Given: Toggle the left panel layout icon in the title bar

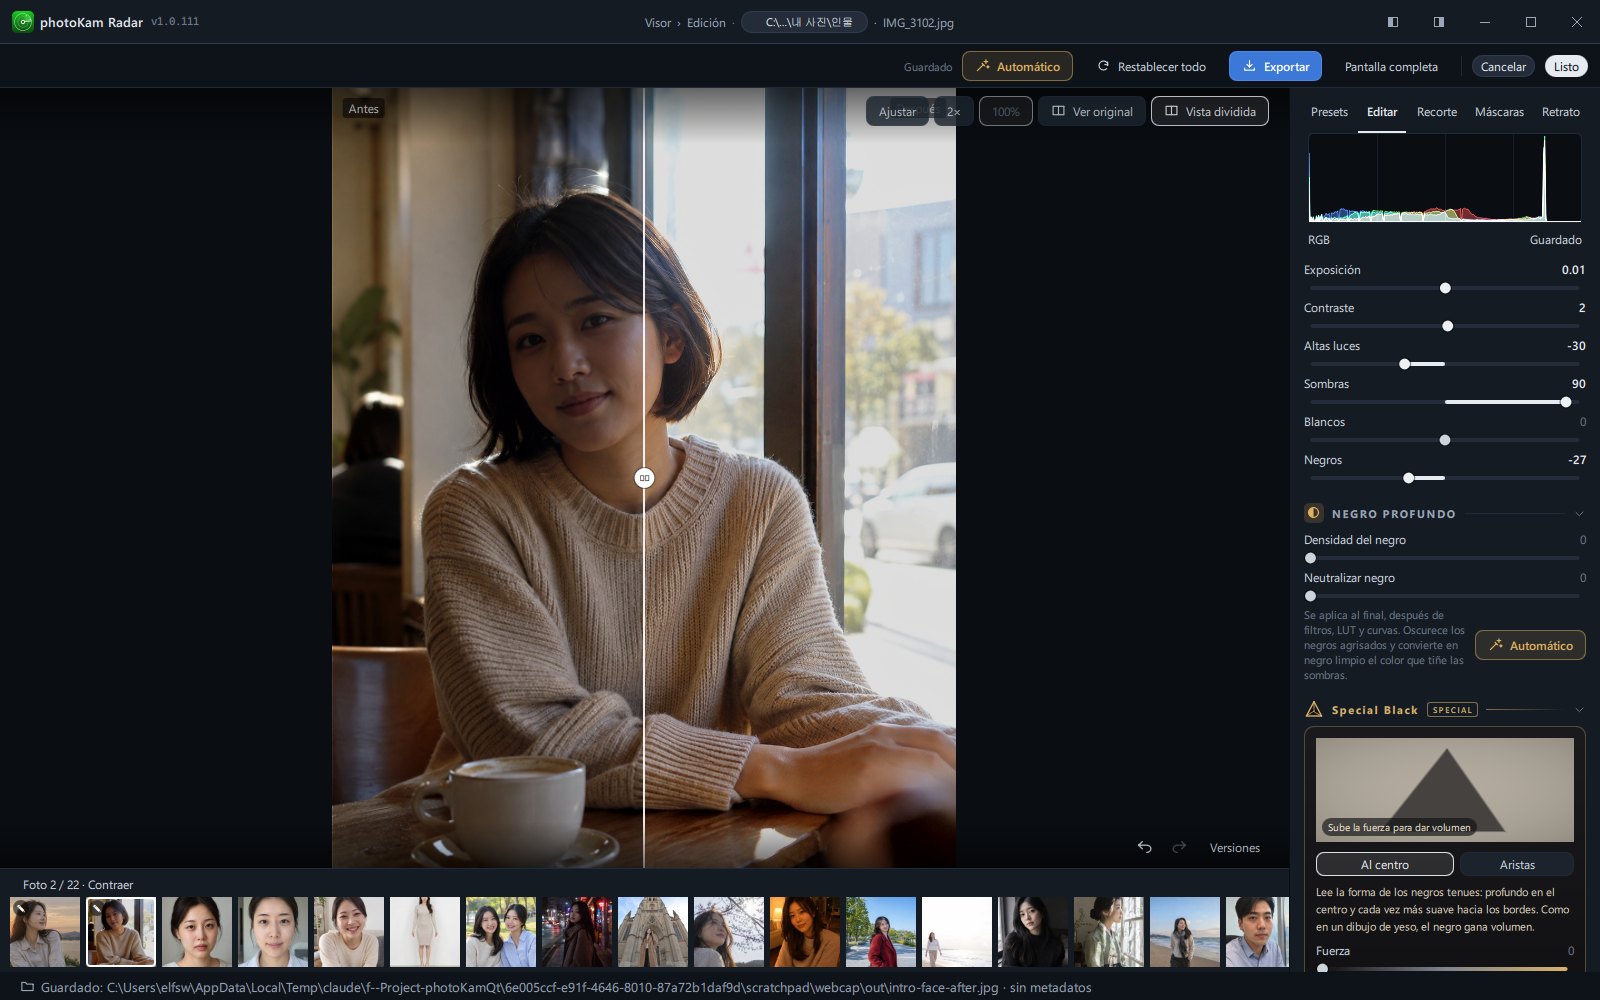Looking at the screenshot, I should [1393, 22].
